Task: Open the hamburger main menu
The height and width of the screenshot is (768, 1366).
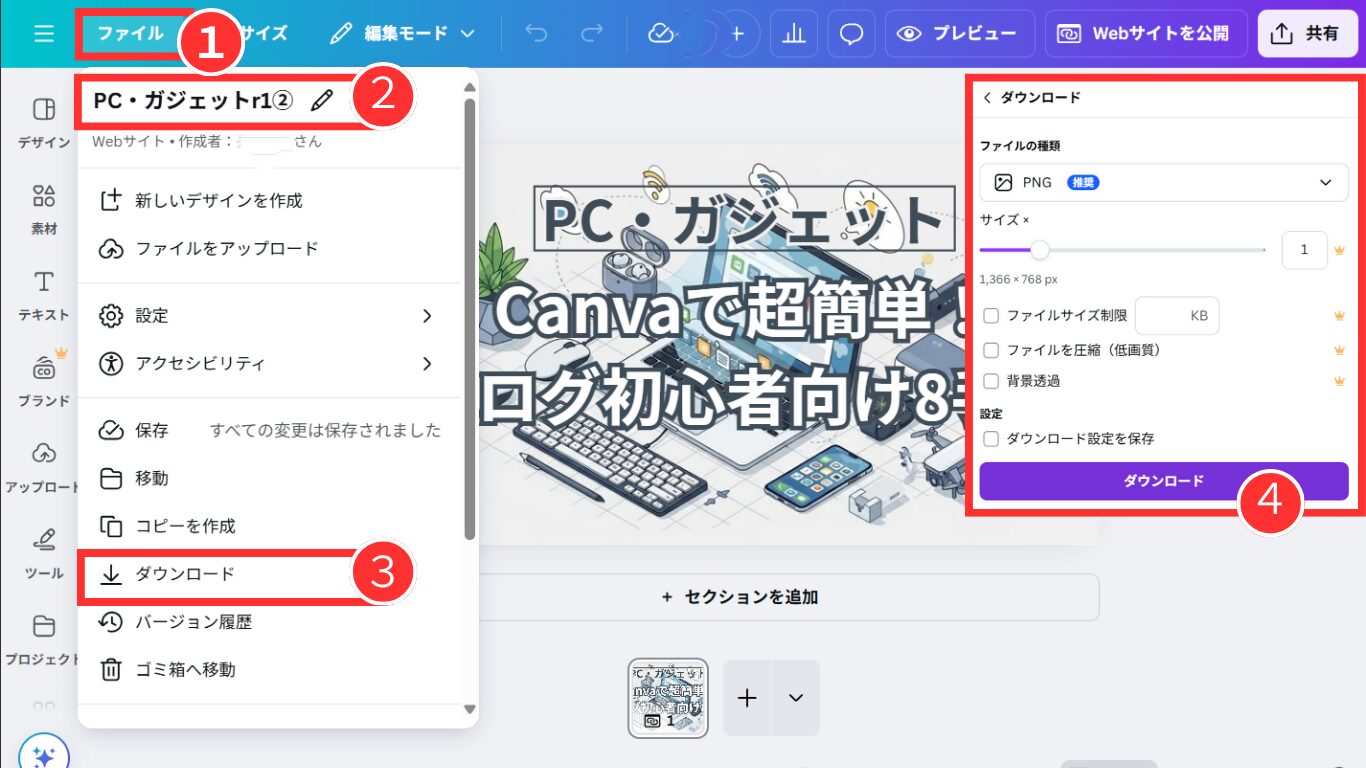Action: point(44,33)
